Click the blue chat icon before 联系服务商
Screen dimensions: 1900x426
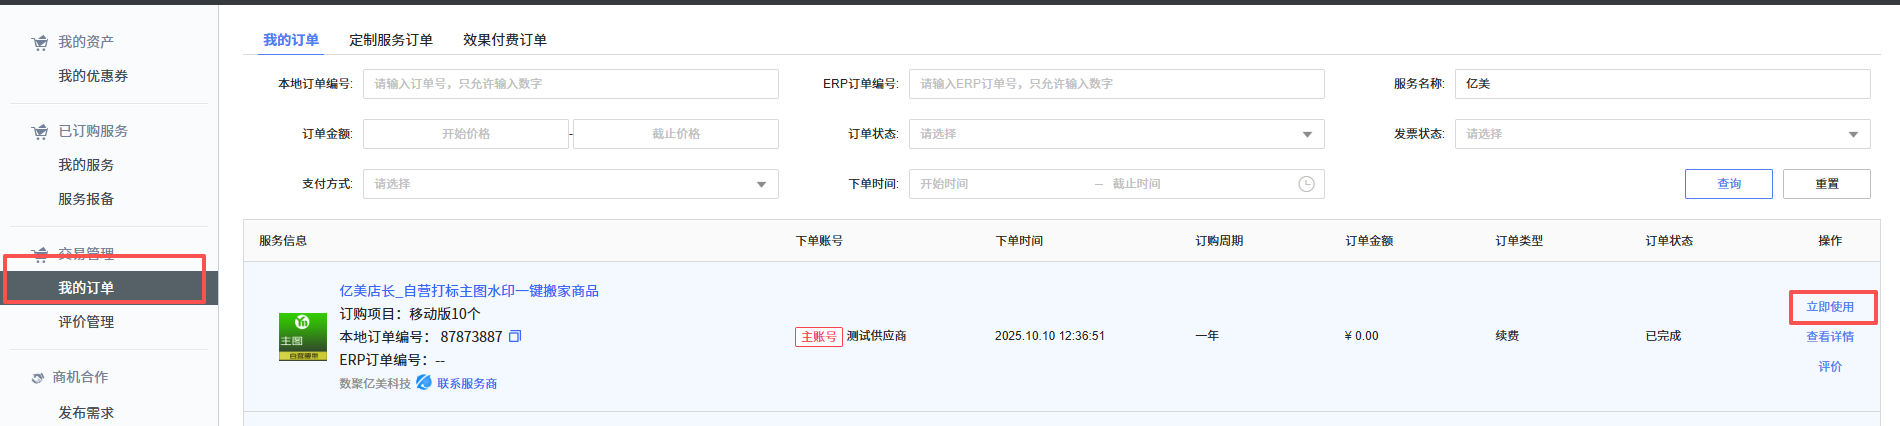point(424,383)
